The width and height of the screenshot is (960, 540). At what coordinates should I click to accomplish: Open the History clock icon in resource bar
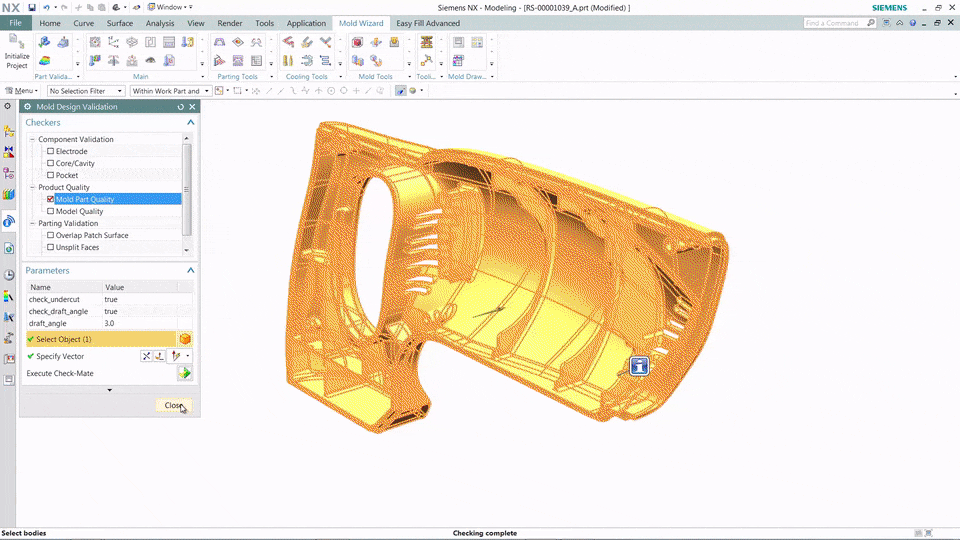point(9,275)
